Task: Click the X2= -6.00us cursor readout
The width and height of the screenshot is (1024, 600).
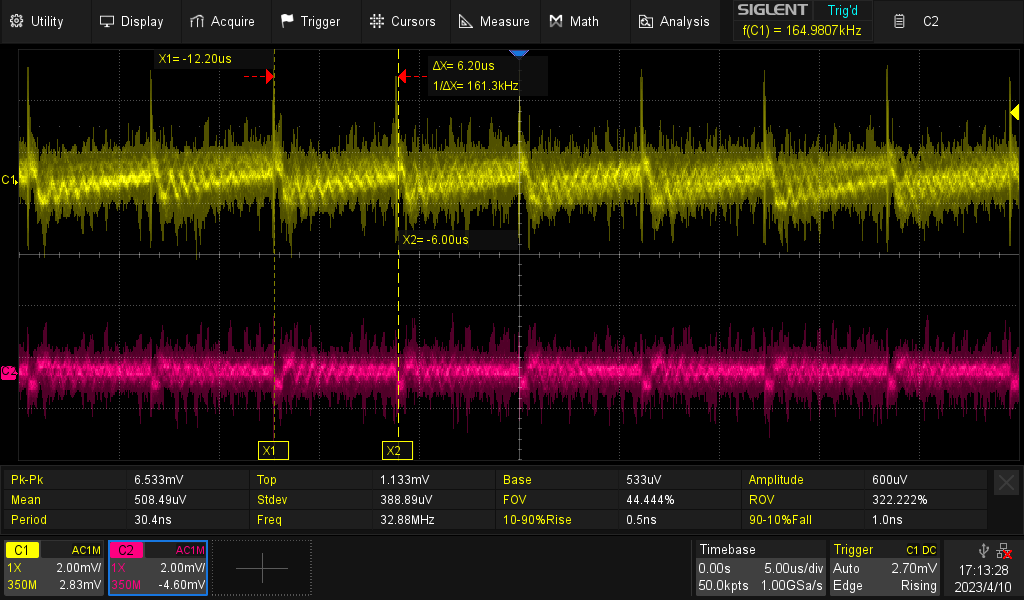Action: click(x=436, y=240)
